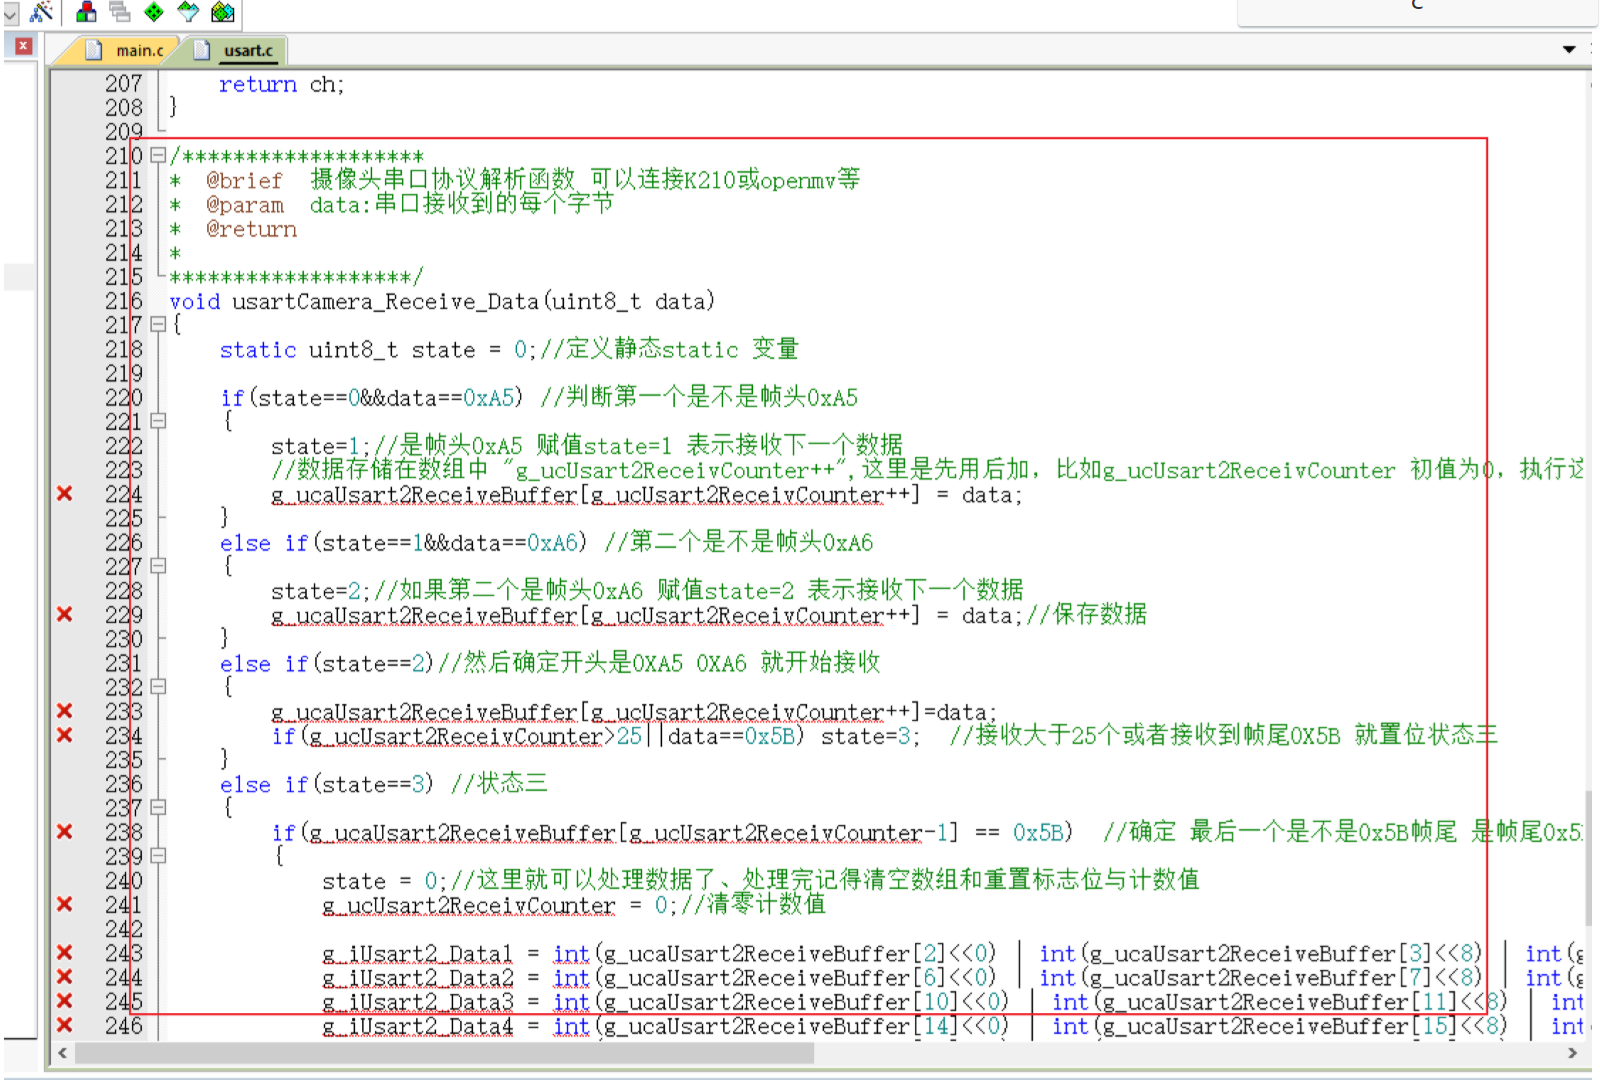Click 'else if(state==3)' on line 236
Image resolution: width=1600 pixels, height=1081 pixels.
[327, 784]
